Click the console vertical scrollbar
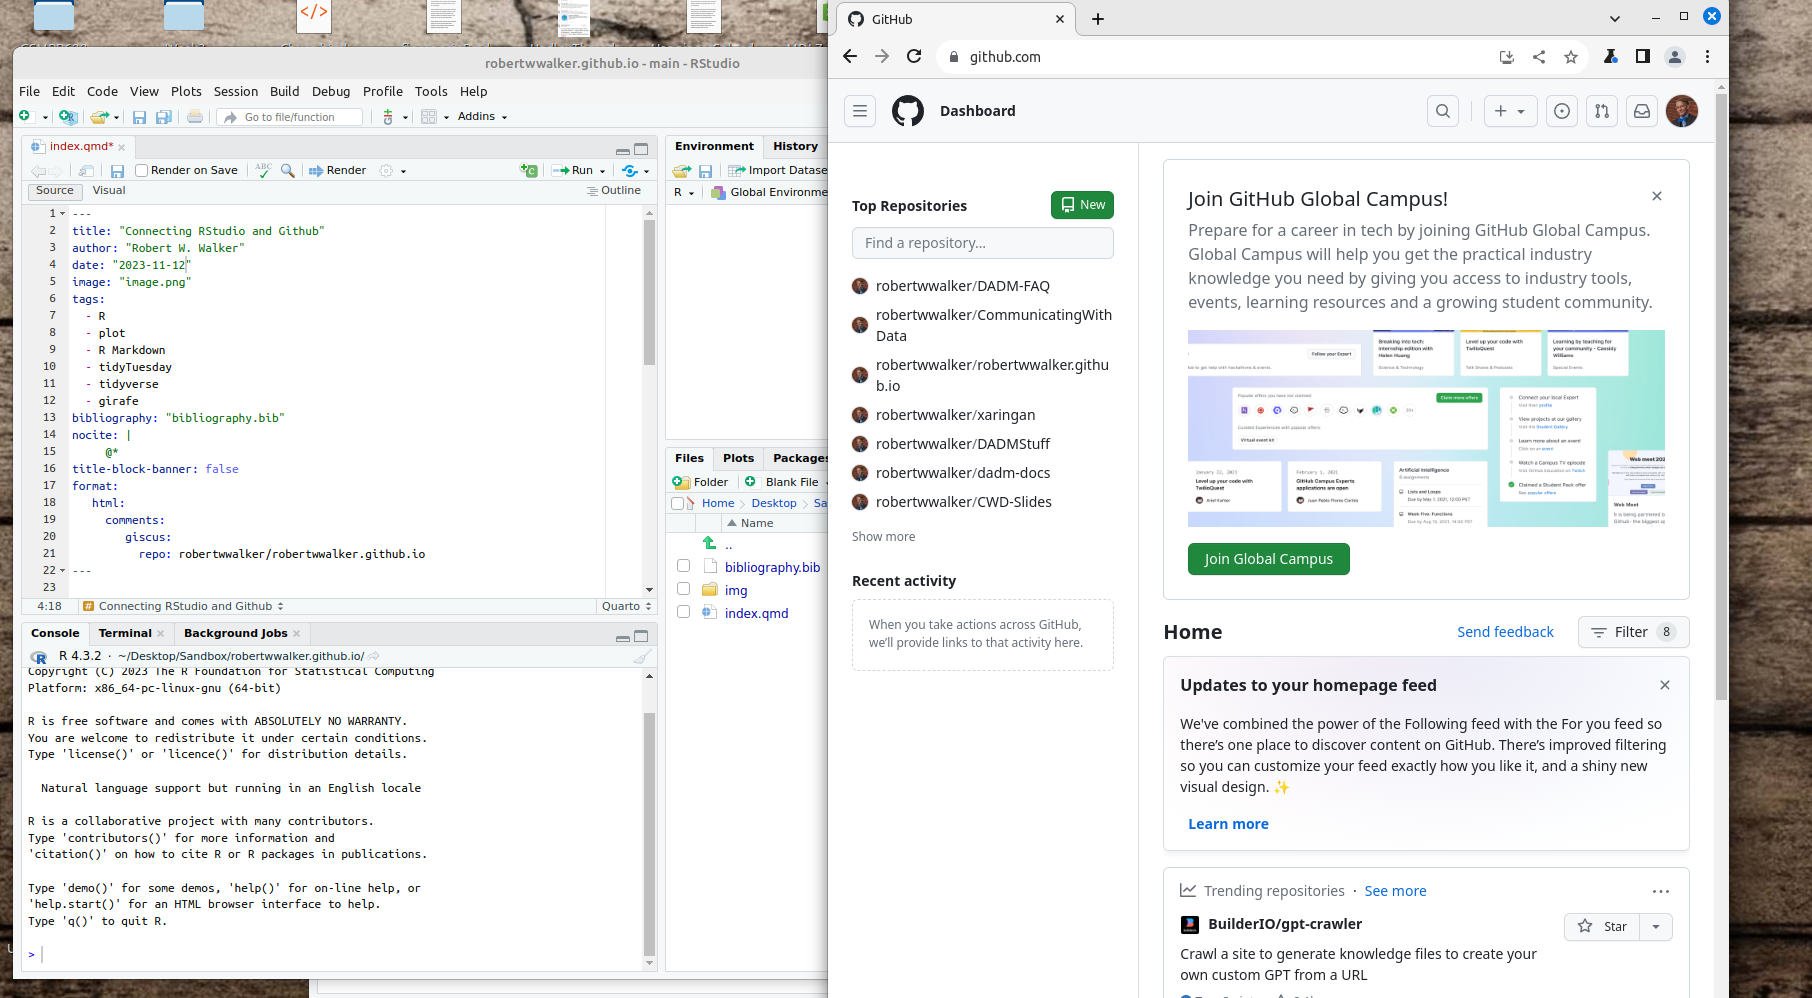The width and height of the screenshot is (1812, 998). [x=649, y=830]
